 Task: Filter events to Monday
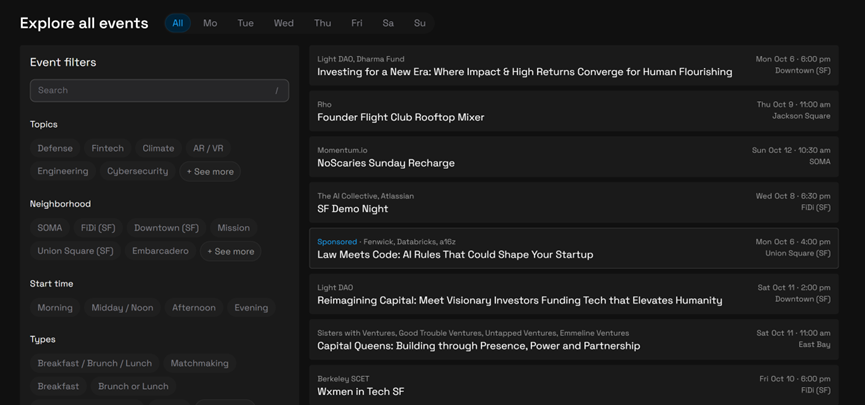click(x=210, y=23)
